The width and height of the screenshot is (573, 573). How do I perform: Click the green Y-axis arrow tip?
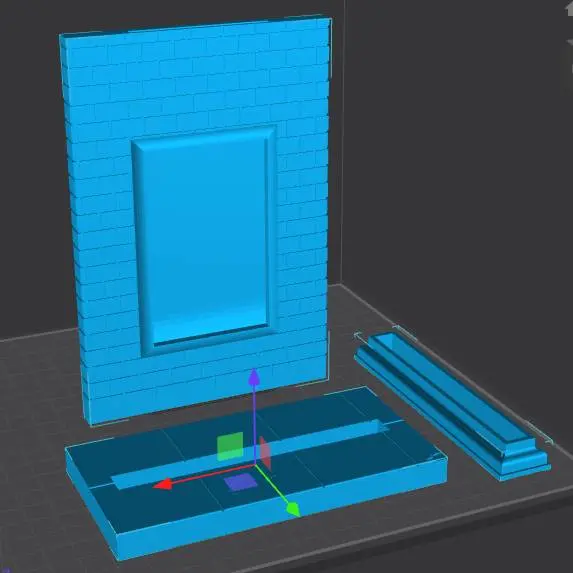coord(293,509)
